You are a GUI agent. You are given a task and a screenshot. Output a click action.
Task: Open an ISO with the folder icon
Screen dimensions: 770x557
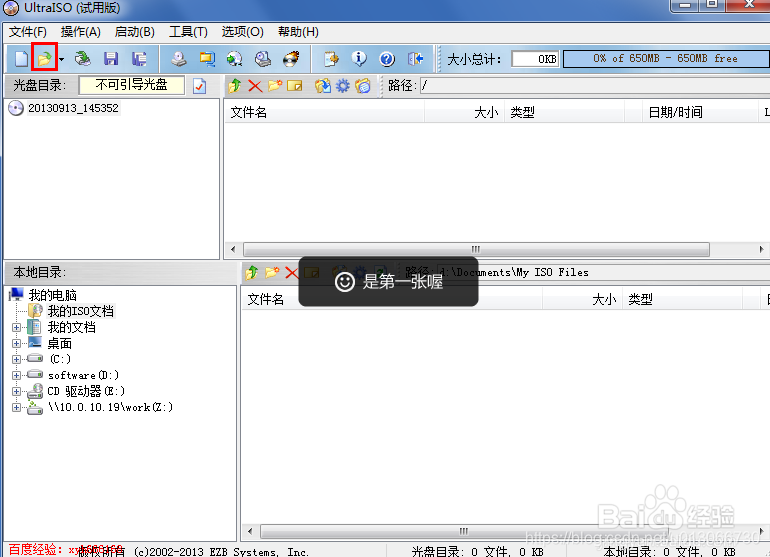point(44,59)
